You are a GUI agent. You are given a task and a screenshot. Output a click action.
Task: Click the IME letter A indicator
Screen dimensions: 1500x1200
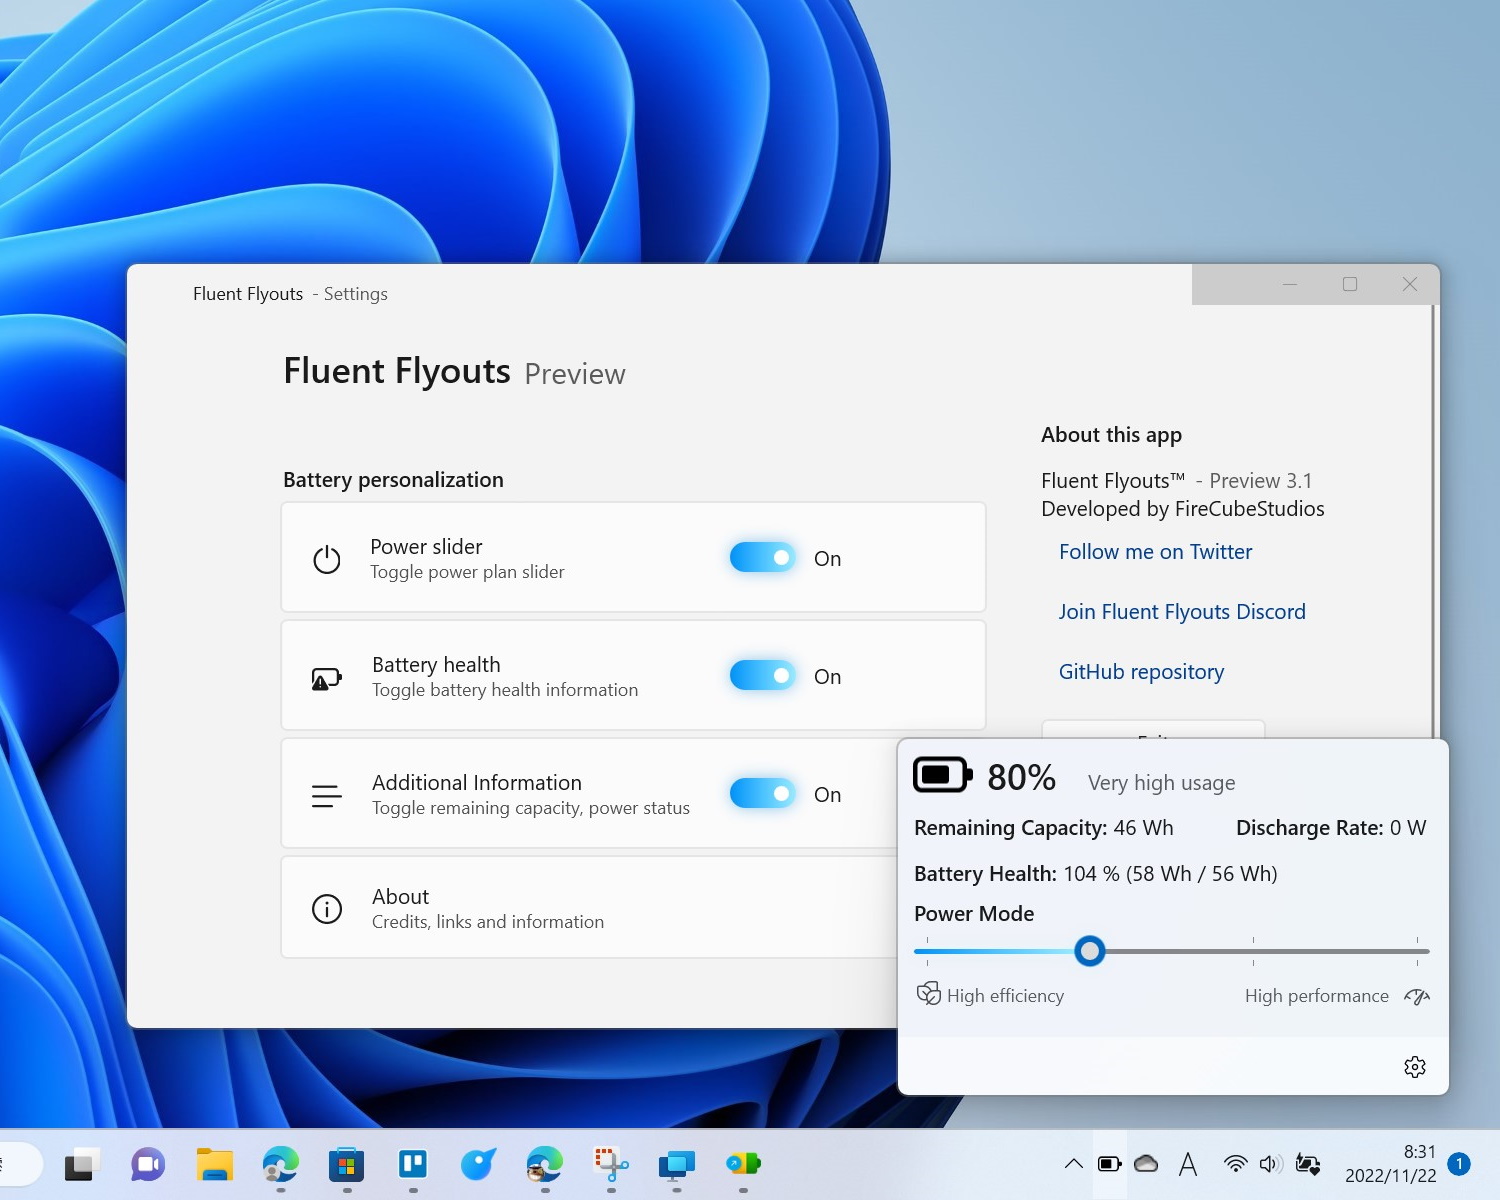pos(1188,1164)
